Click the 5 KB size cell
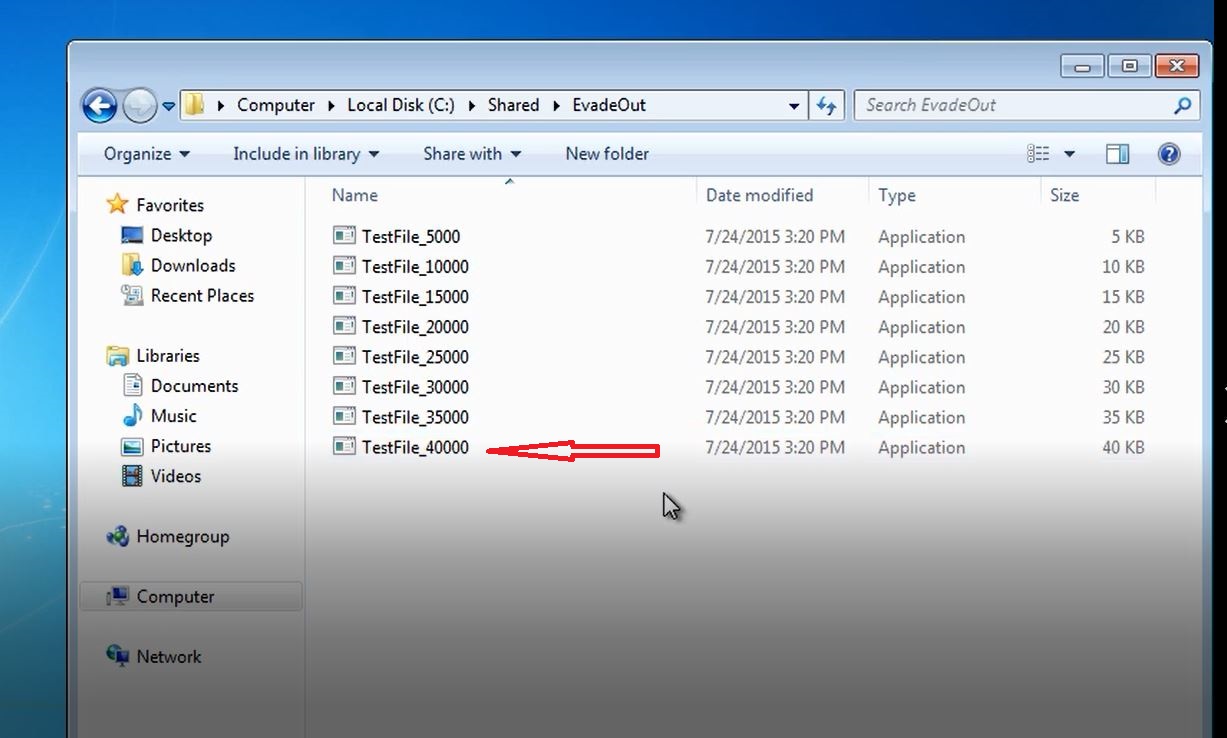 (1127, 237)
